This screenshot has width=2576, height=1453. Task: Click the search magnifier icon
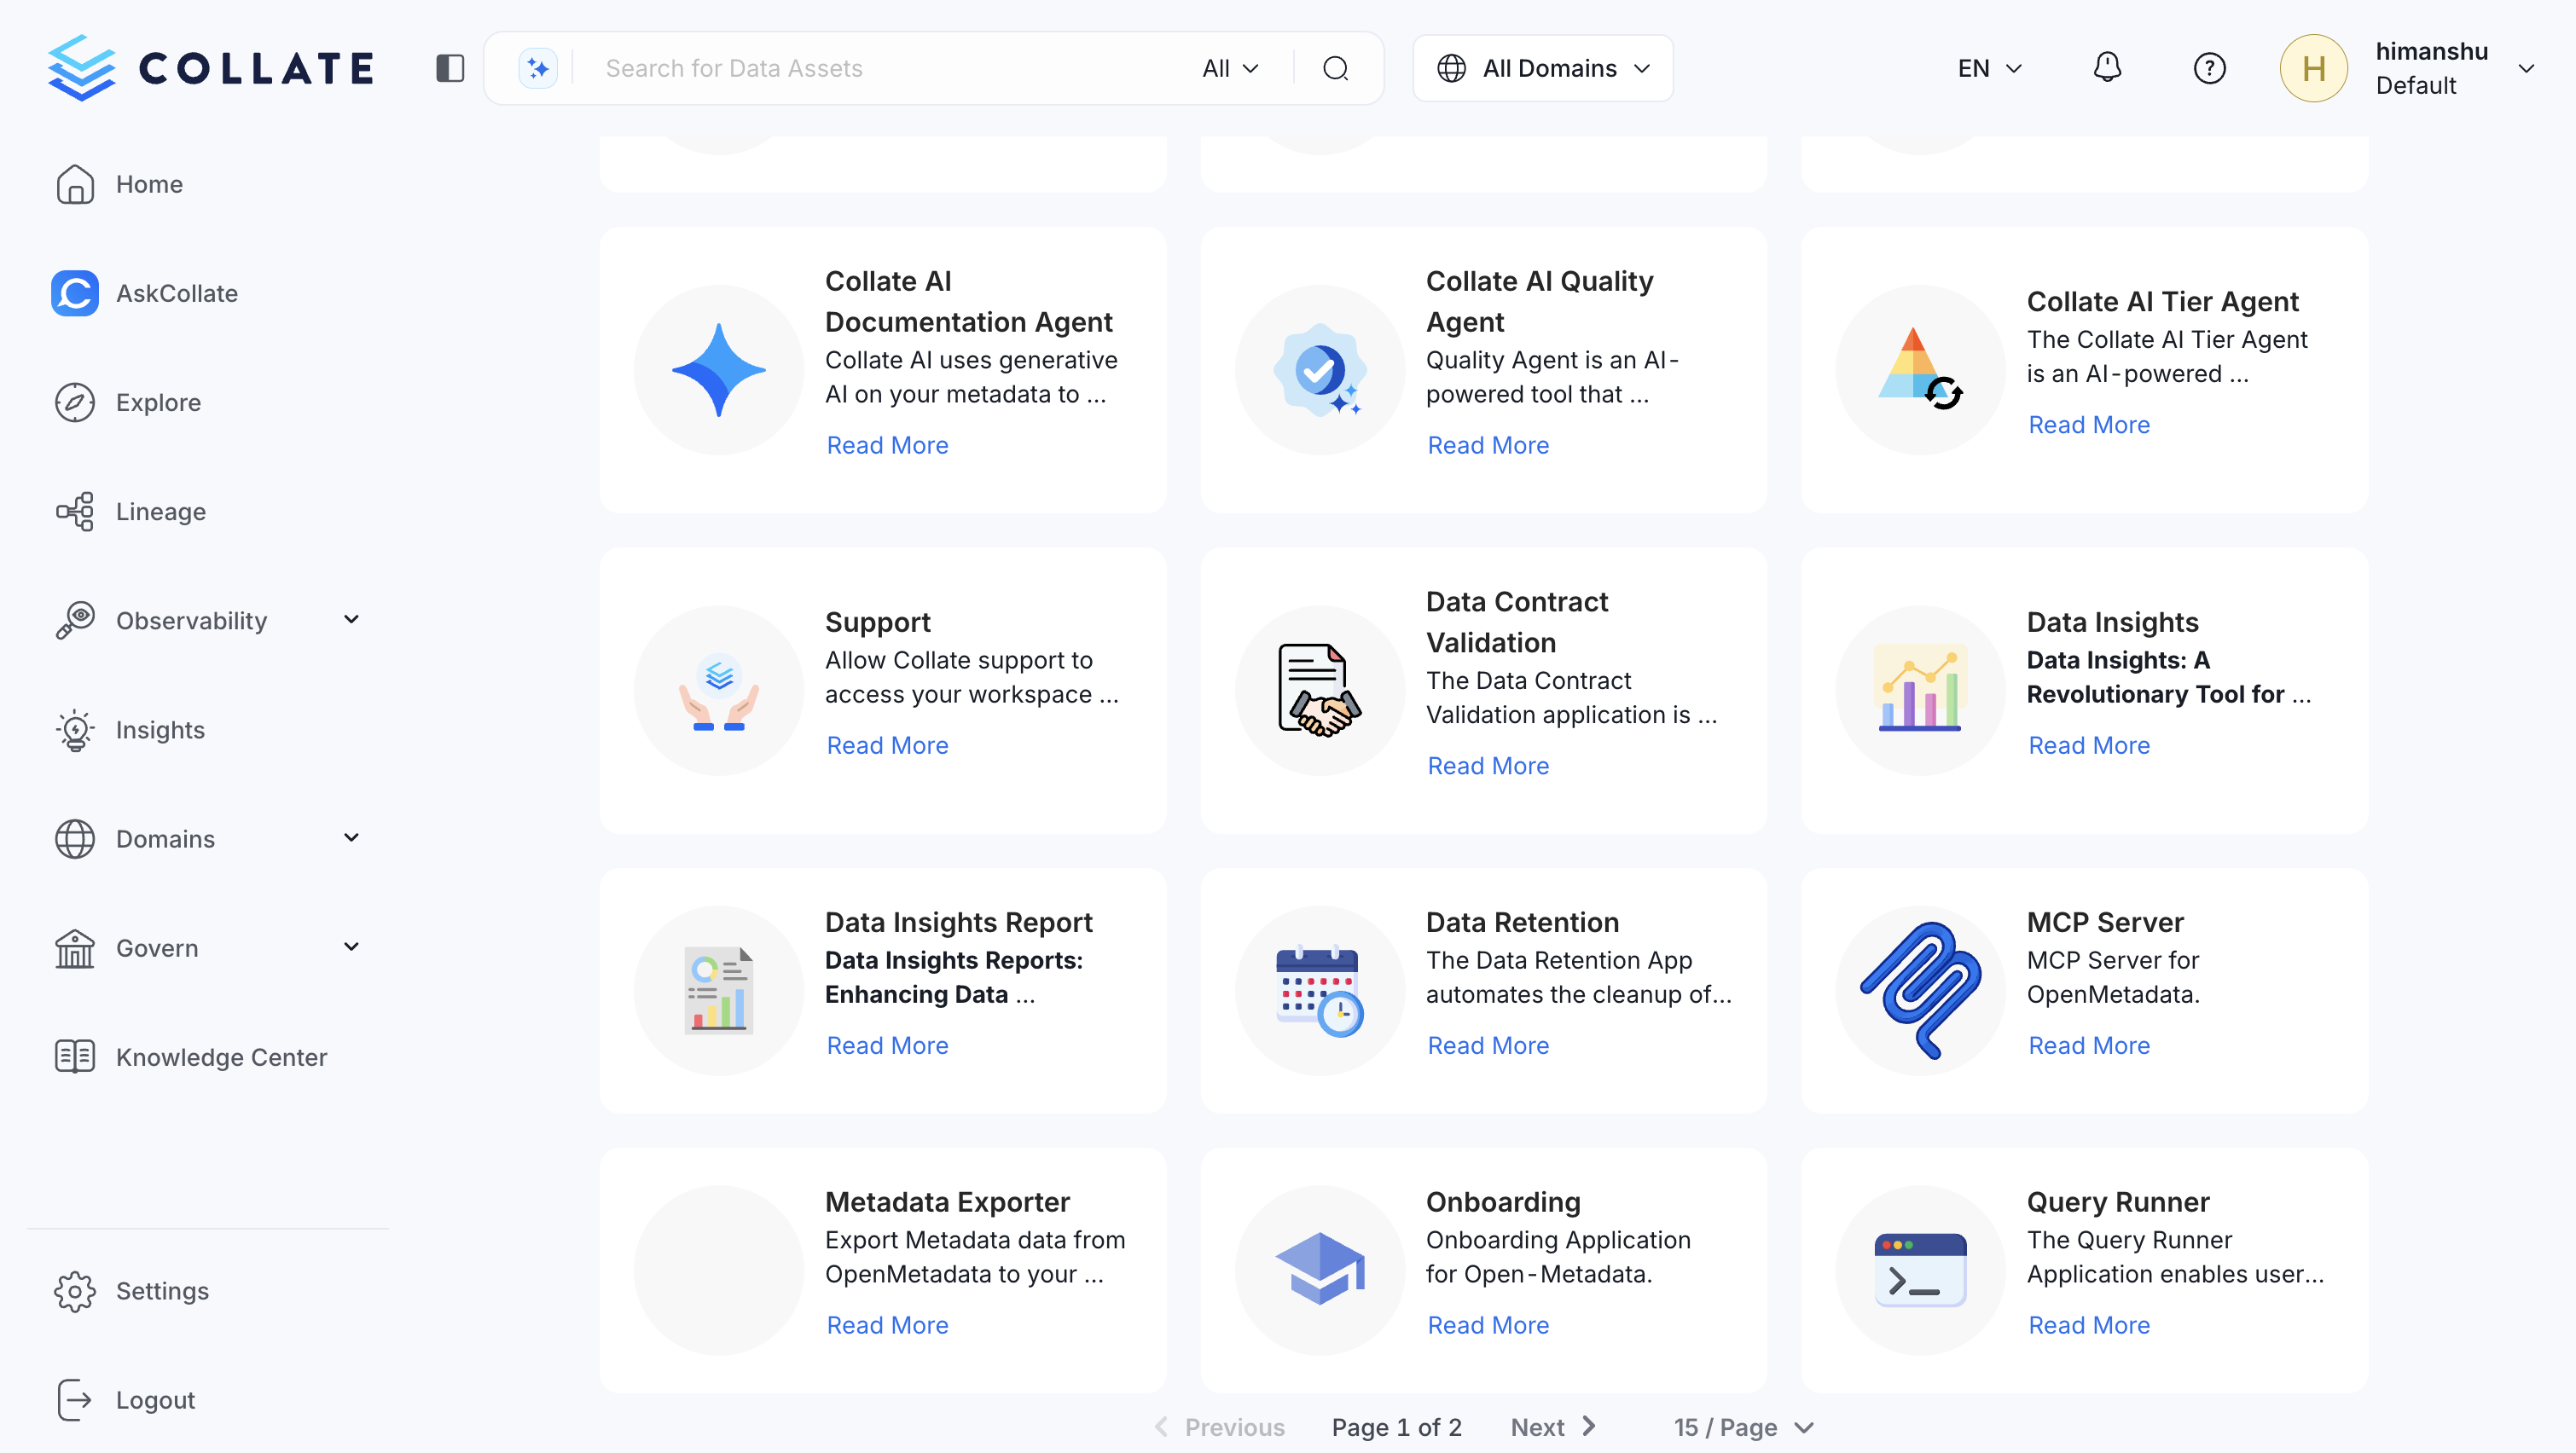pos(1337,68)
